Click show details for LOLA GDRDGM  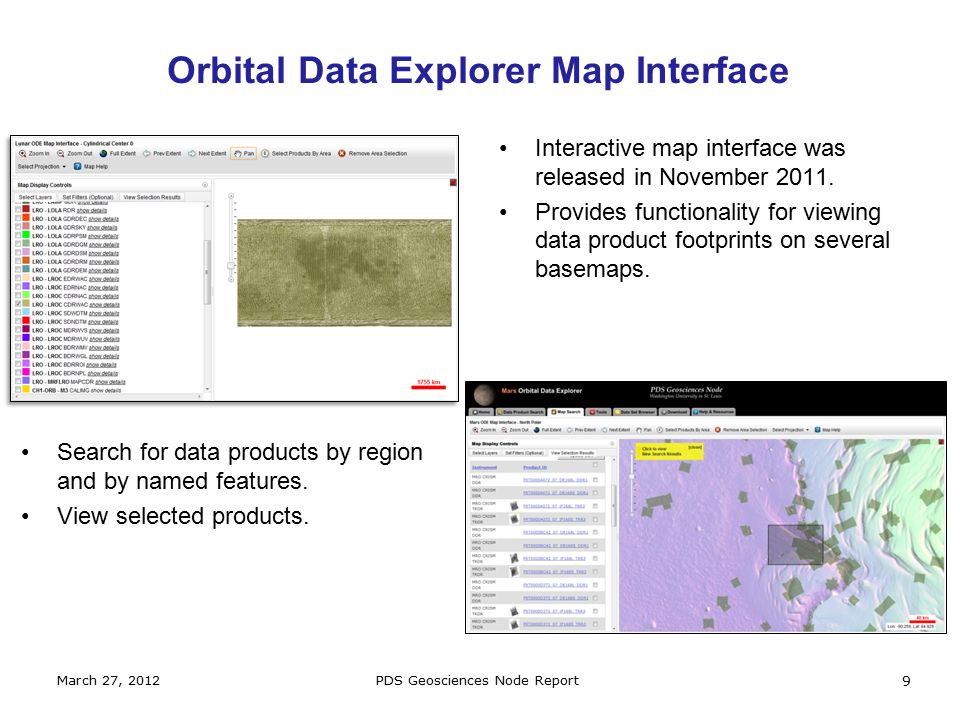(x=103, y=245)
